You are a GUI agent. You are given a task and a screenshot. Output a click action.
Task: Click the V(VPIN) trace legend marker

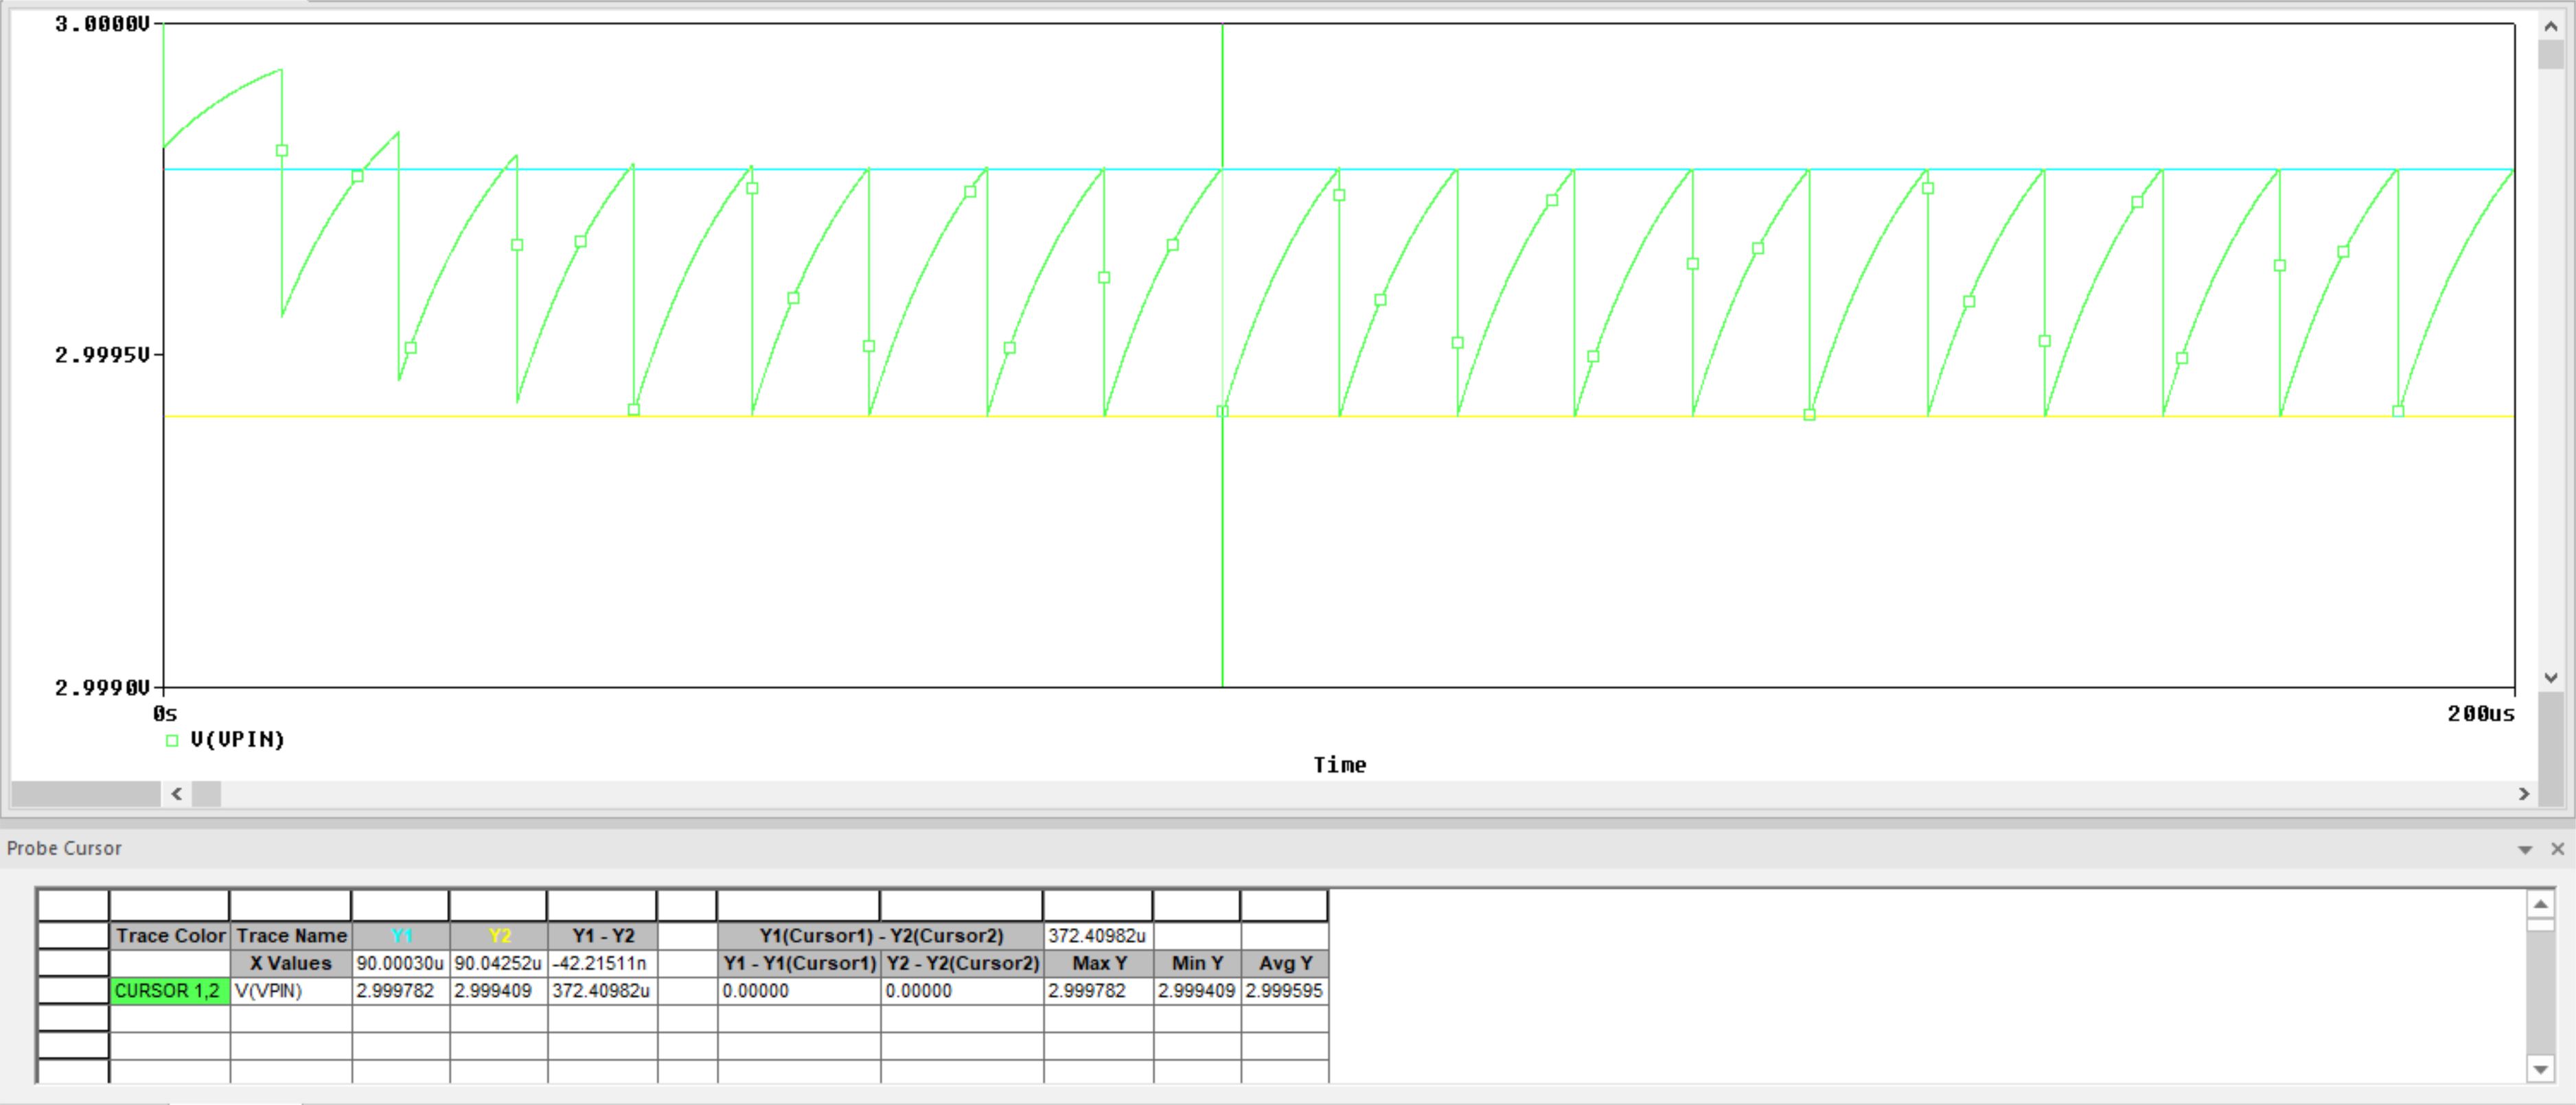(x=172, y=740)
